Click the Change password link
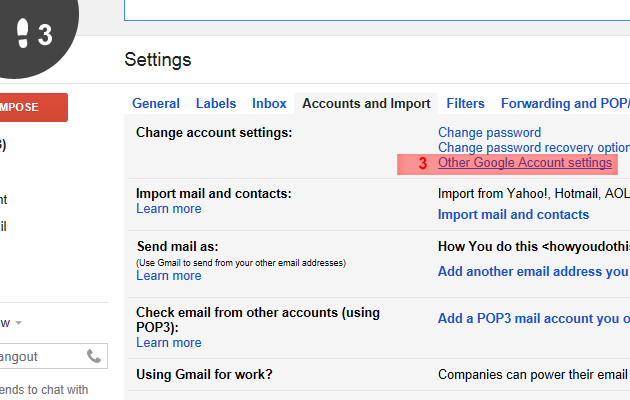 (x=489, y=133)
